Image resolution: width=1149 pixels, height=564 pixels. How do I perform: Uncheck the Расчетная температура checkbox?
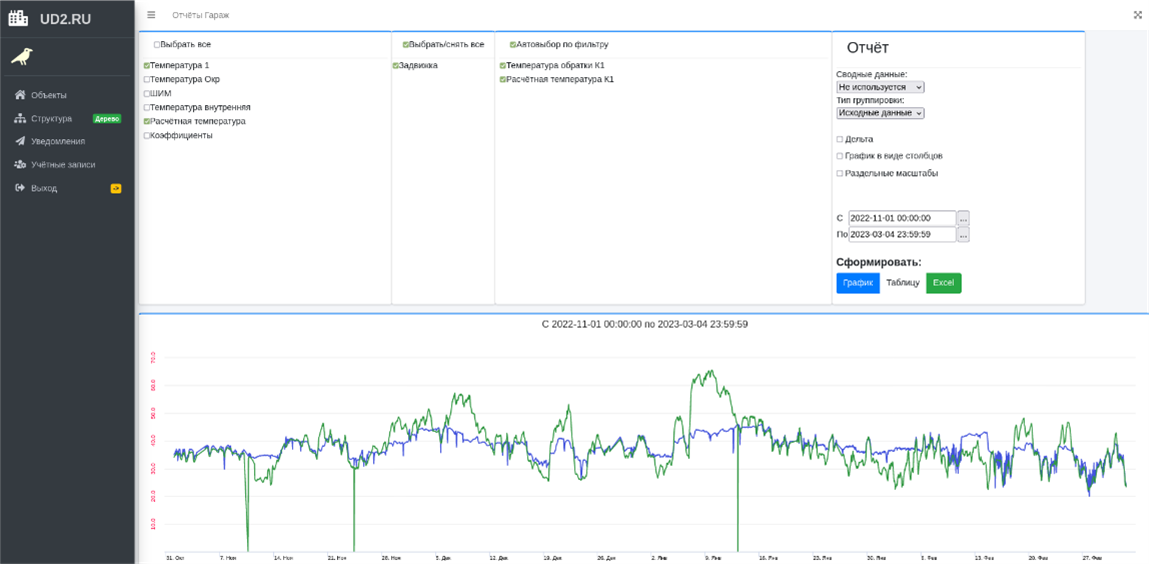tap(147, 122)
